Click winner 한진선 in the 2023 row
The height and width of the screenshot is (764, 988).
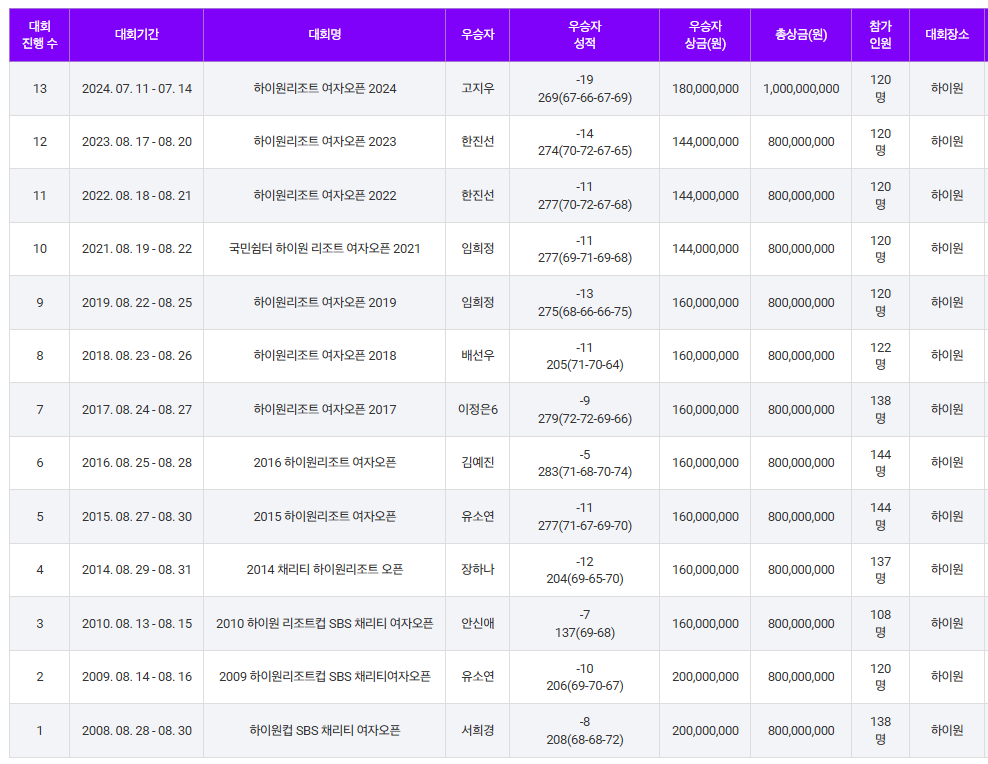click(478, 142)
